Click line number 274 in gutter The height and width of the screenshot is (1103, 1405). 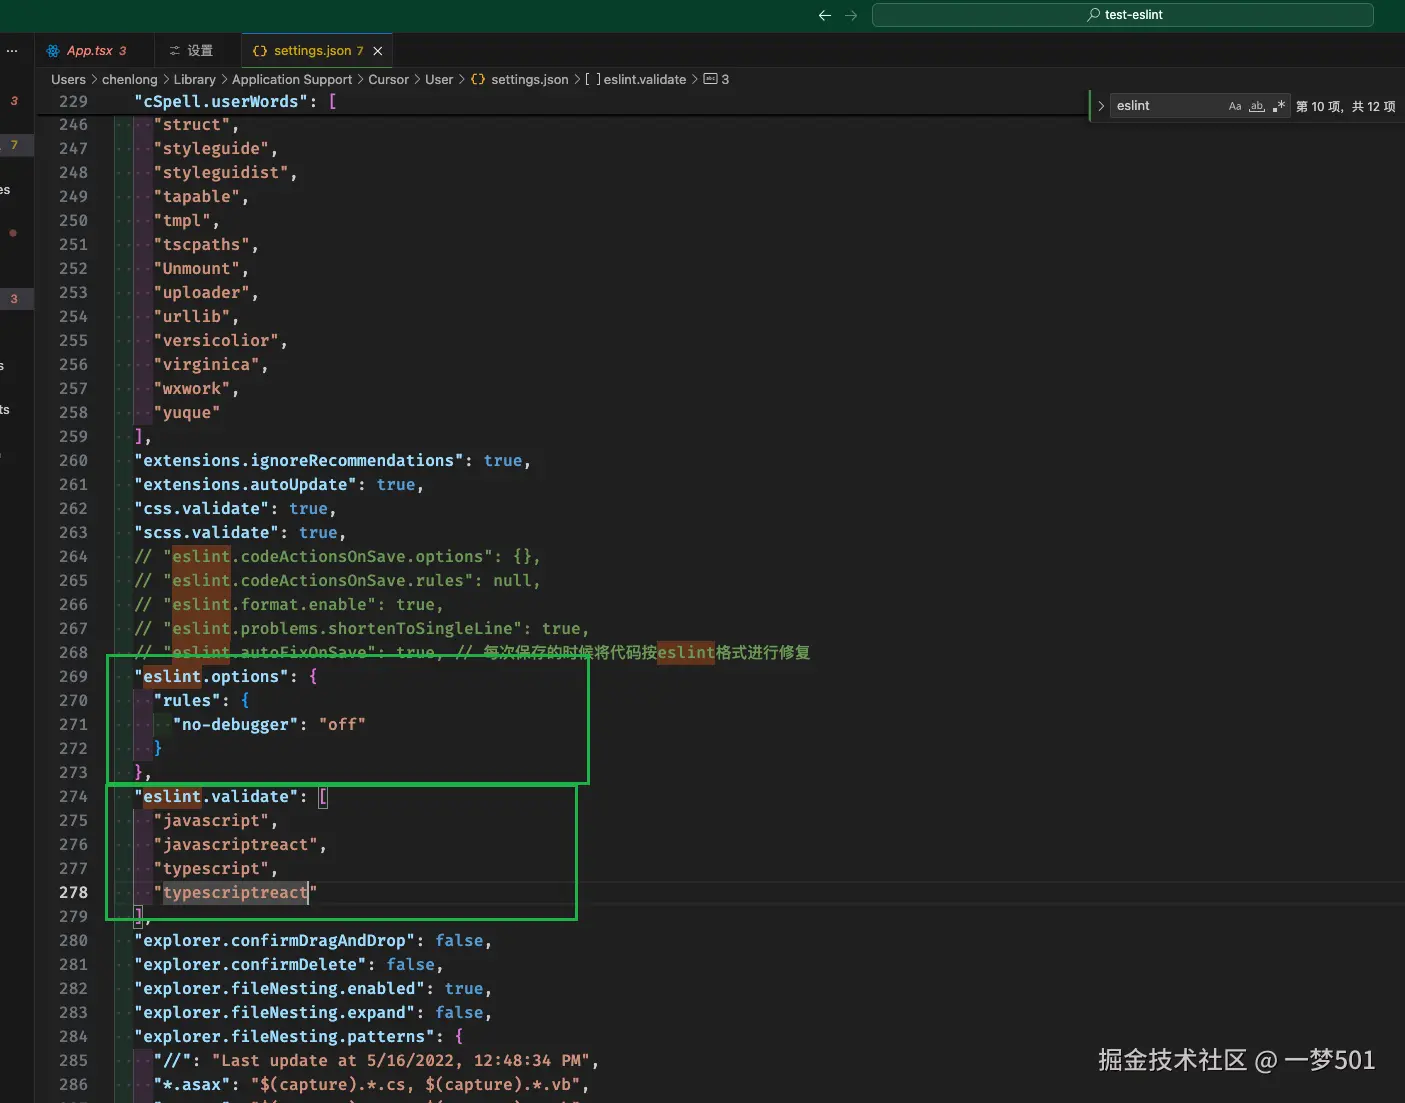(x=73, y=797)
